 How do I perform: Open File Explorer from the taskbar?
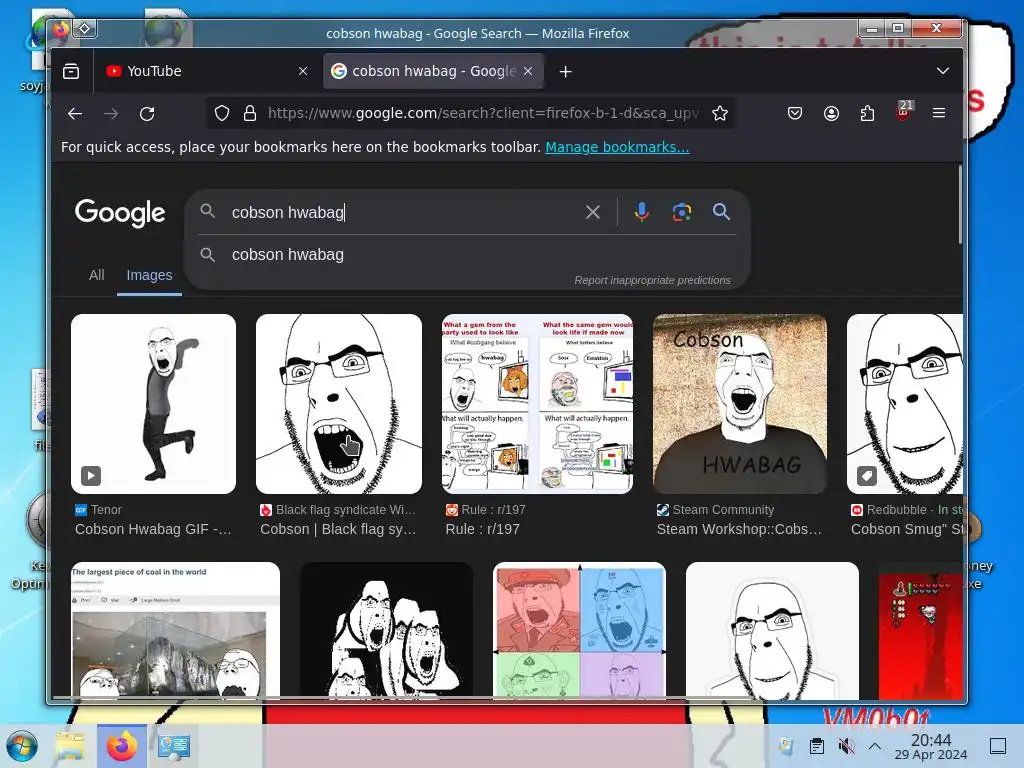point(70,746)
